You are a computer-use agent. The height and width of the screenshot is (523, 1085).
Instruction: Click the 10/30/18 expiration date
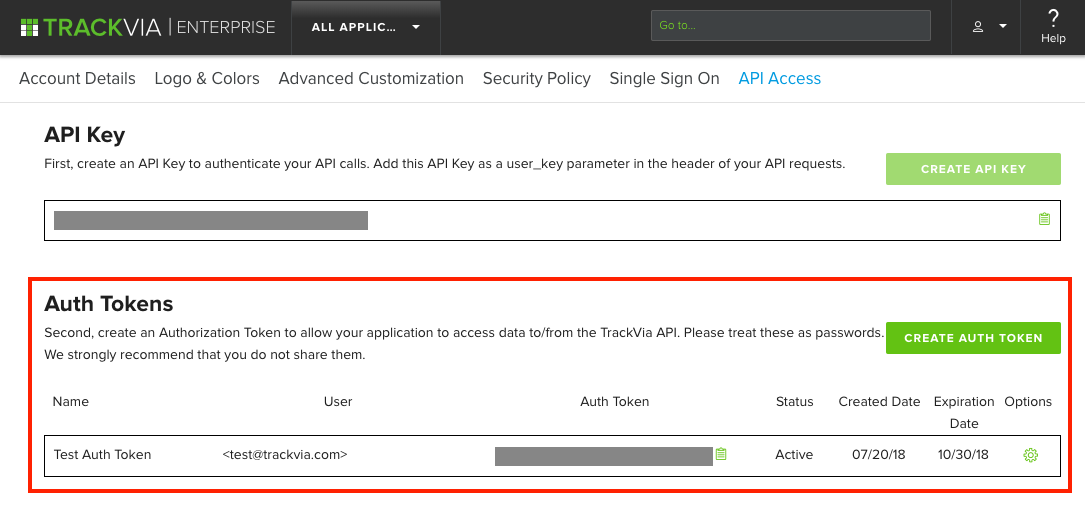pyautogui.click(x=963, y=455)
